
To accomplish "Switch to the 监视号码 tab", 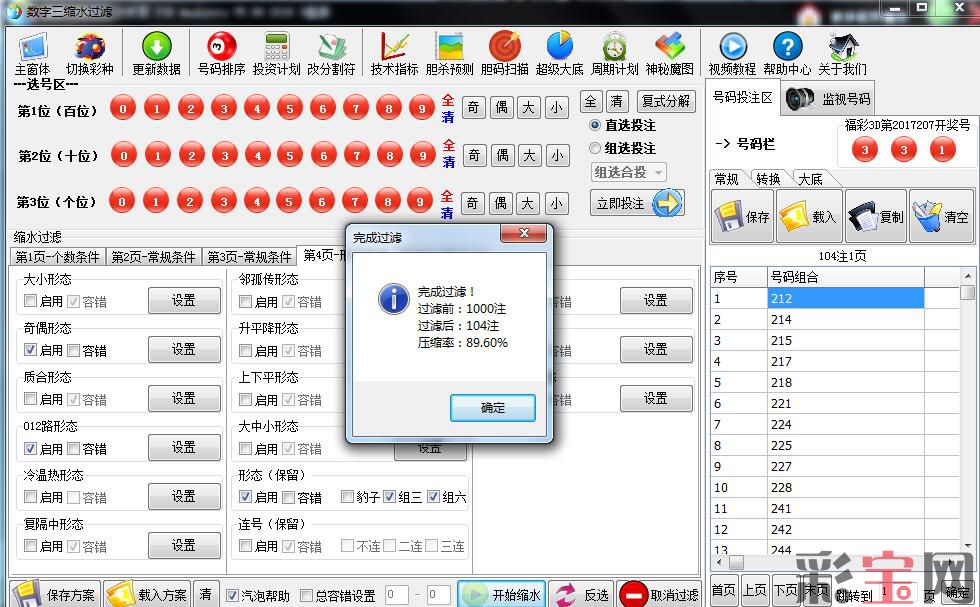I will 827,99.
